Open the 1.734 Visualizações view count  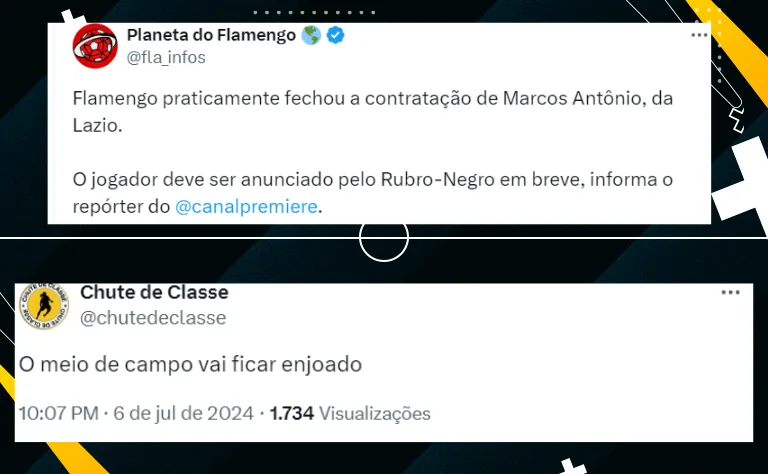click(350, 413)
